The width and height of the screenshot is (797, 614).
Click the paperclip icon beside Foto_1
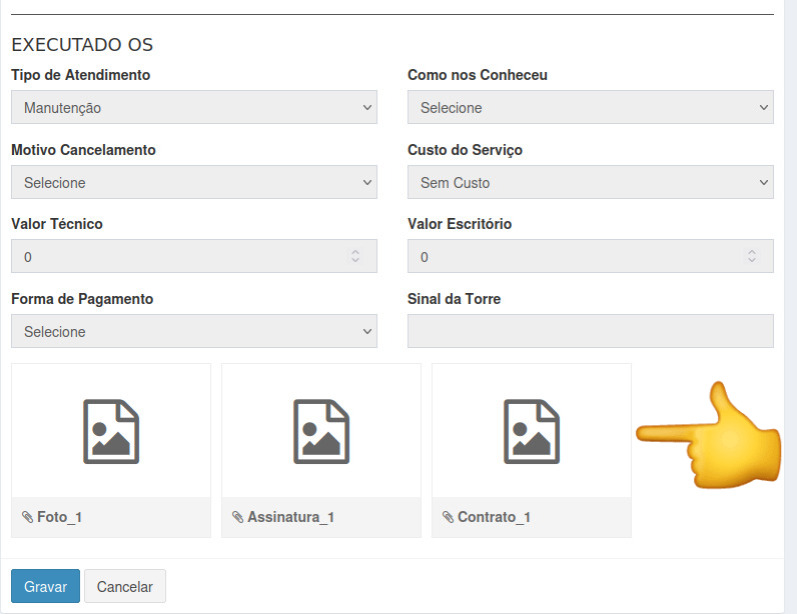(27, 517)
